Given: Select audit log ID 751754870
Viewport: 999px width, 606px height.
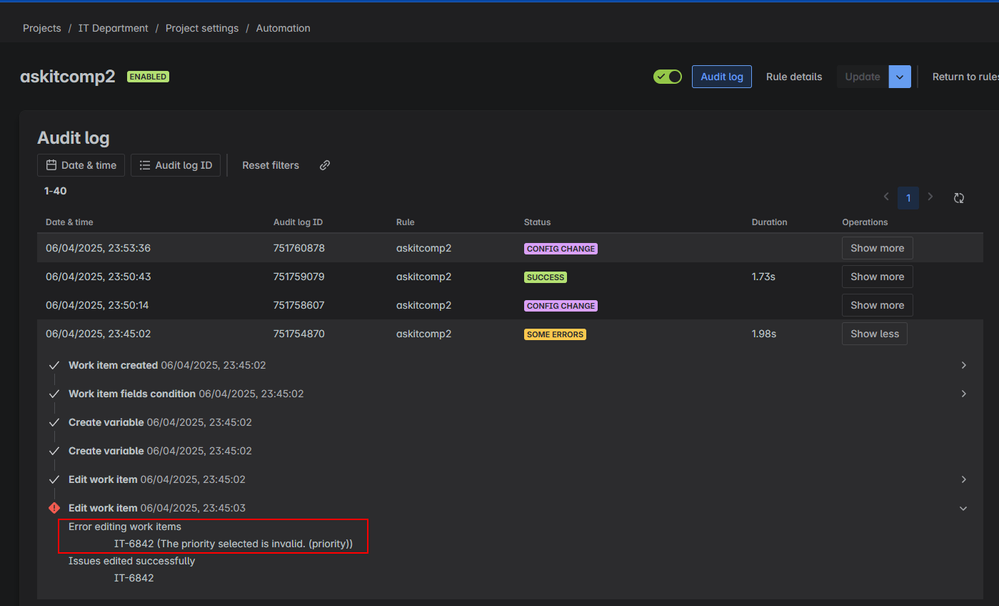Looking at the screenshot, I should [299, 334].
